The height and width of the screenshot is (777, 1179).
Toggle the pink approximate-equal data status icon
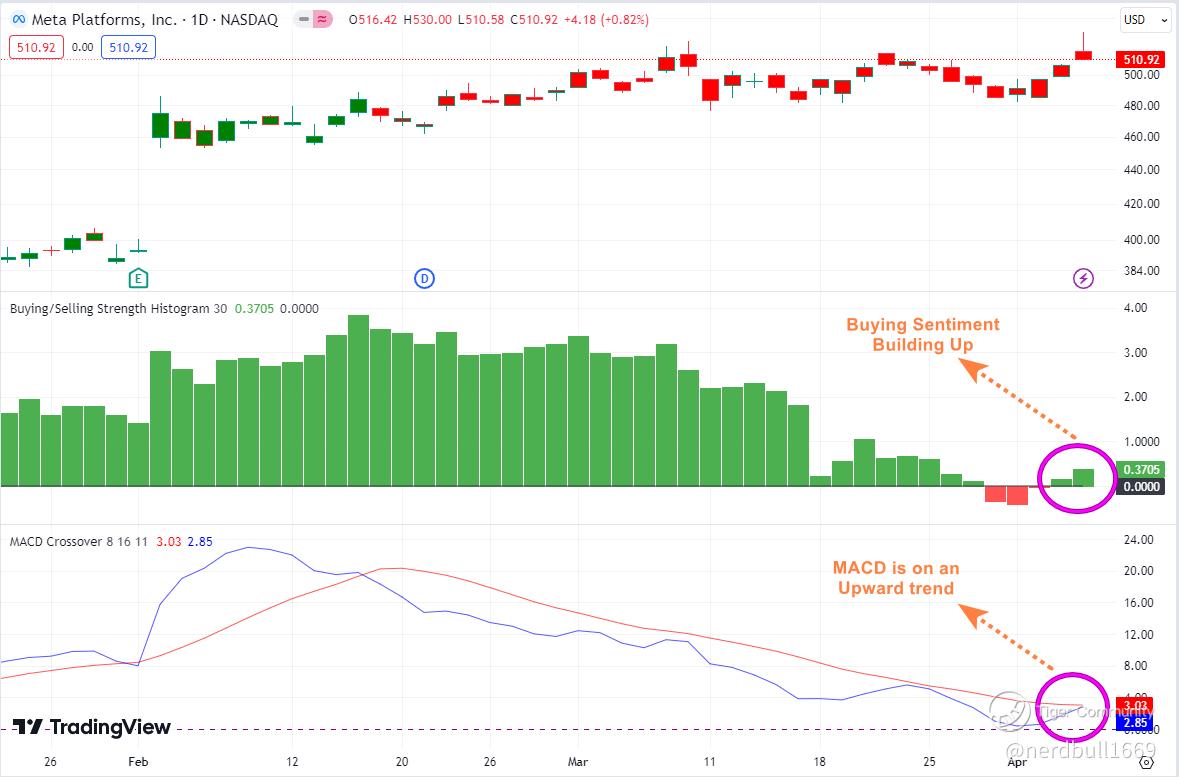coord(322,20)
